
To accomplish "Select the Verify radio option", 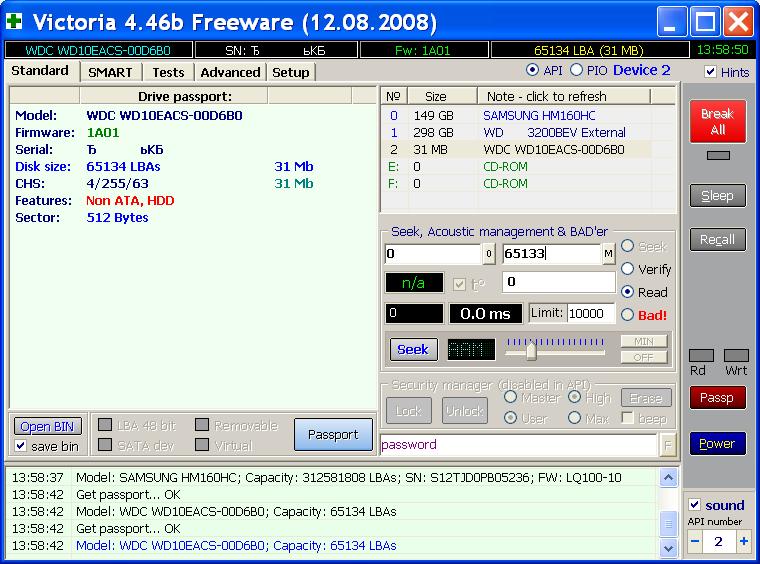I will click(628, 269).
